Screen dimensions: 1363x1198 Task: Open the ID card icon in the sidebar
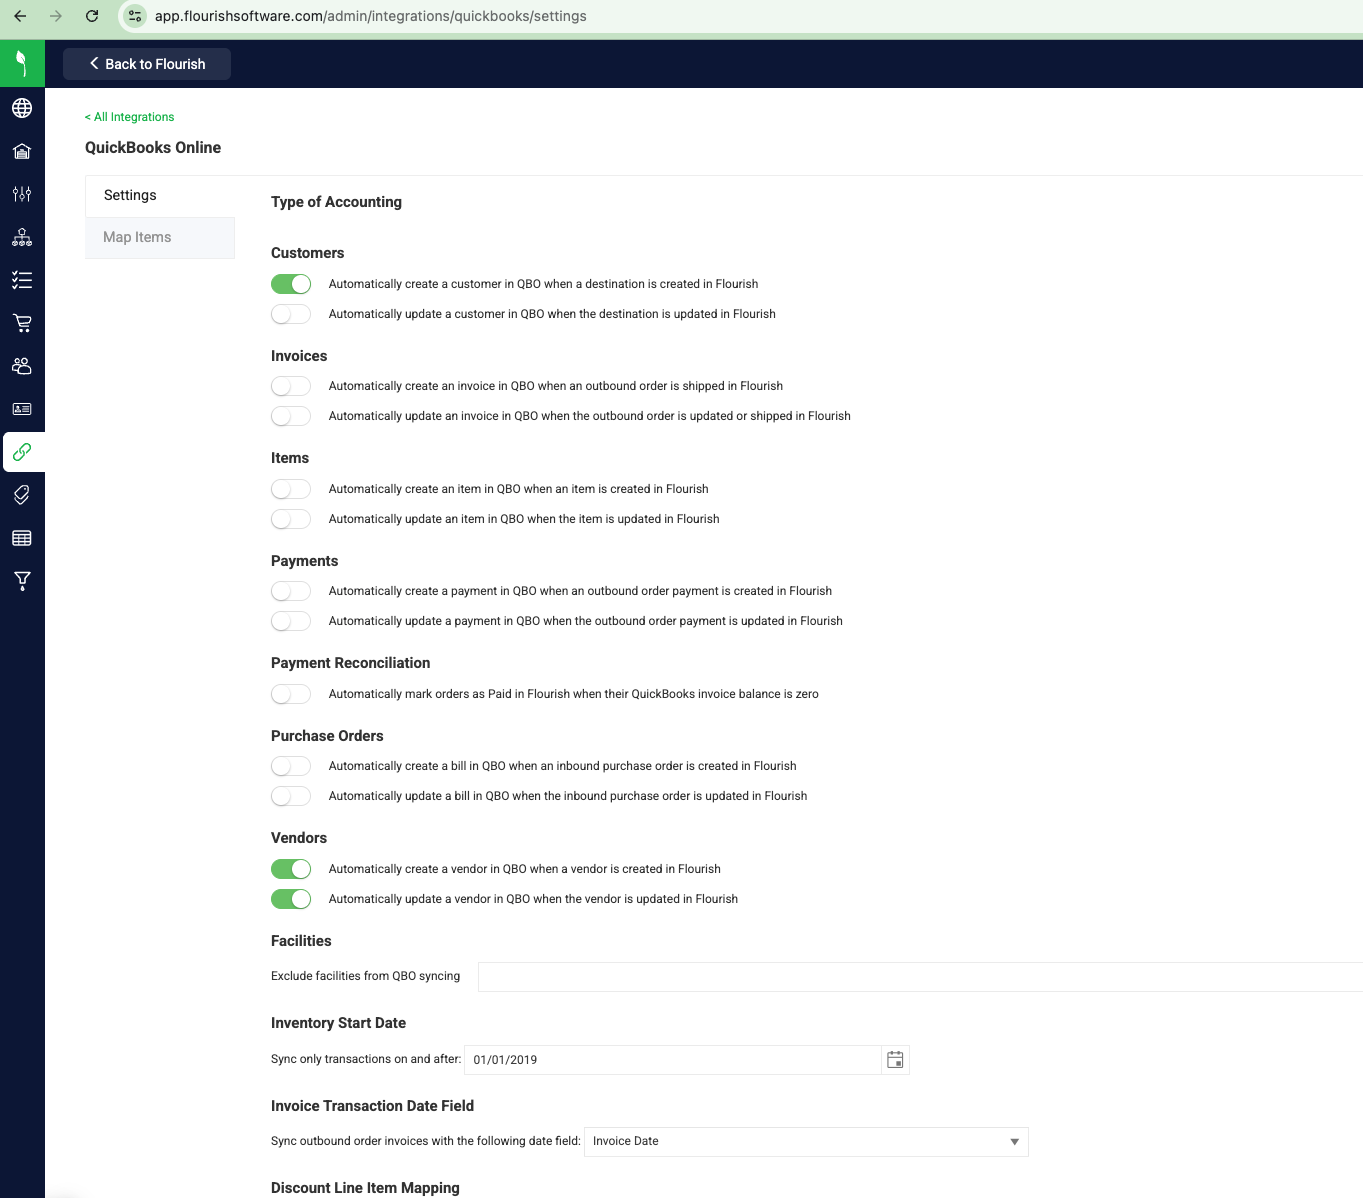click(22, 409)
